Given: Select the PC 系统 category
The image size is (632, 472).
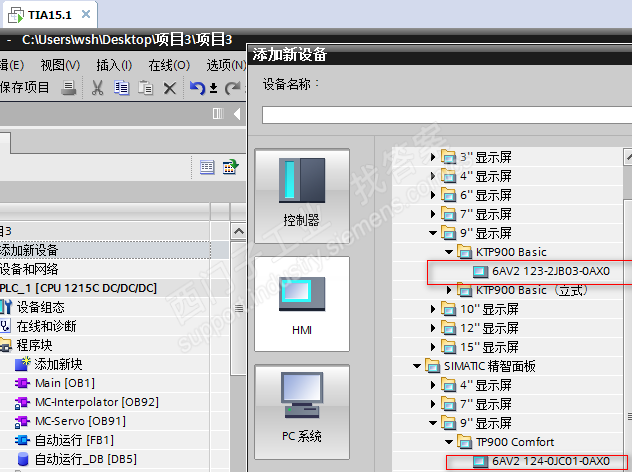Looking at the screenshot, I should [x=302, y=412].
